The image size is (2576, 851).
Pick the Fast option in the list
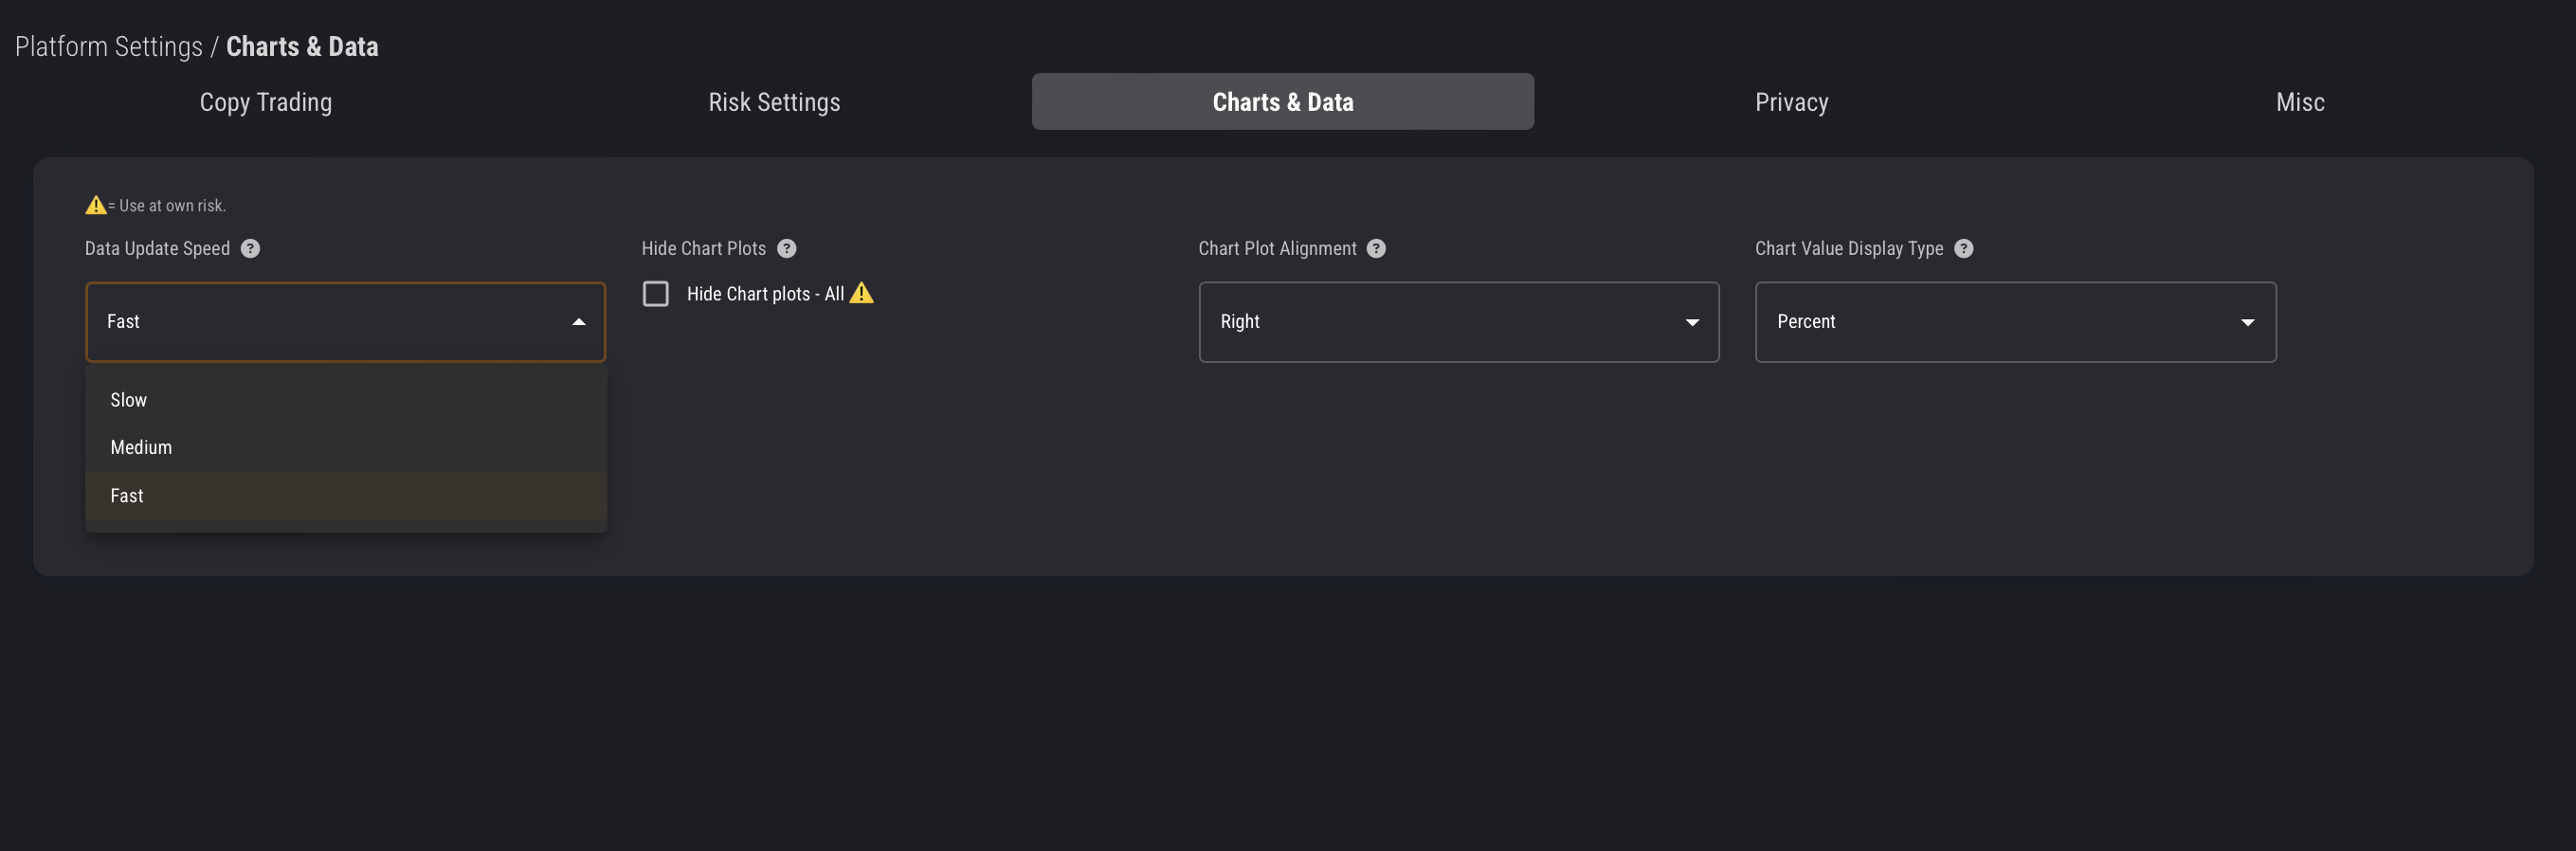127,496
